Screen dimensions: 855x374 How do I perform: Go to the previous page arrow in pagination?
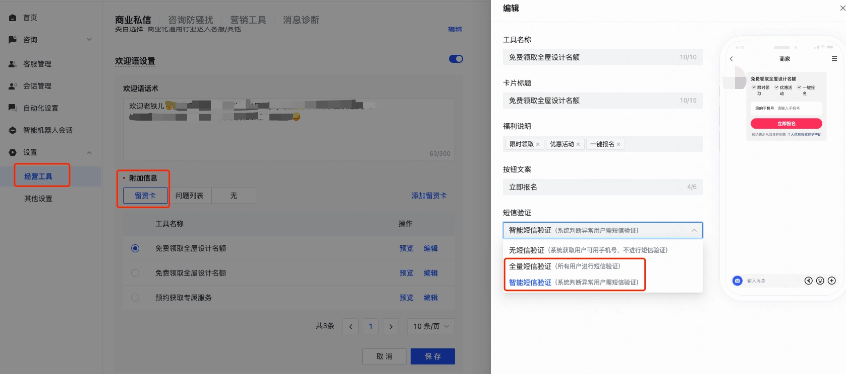pos(351,327)
